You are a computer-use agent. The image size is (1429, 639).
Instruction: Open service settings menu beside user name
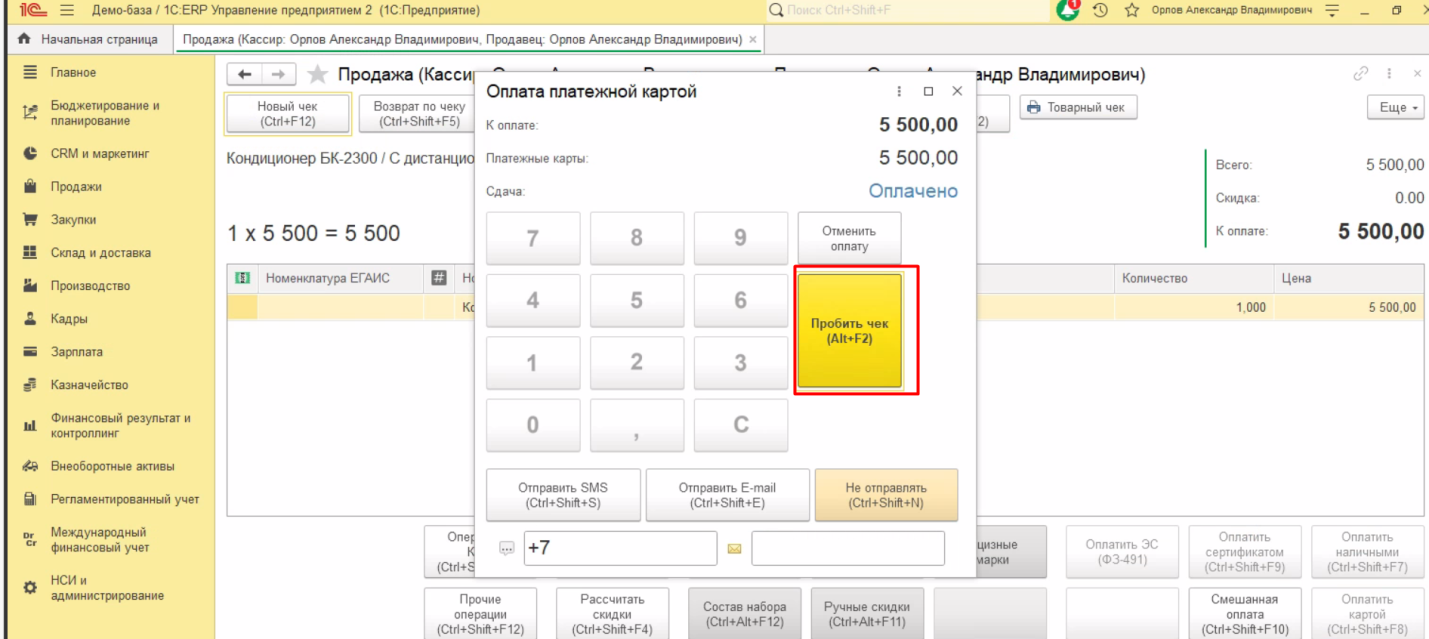(x=1331, y=10)
